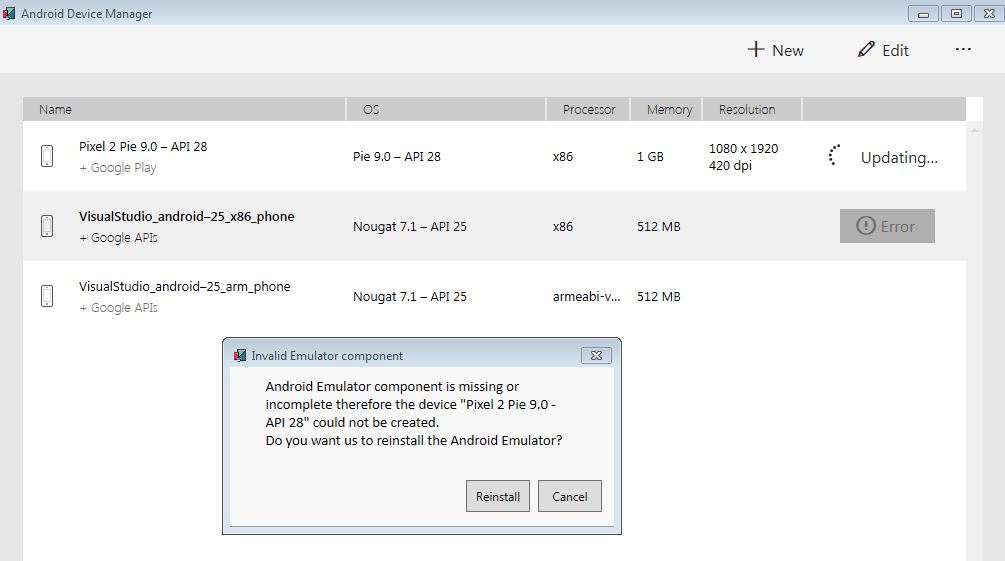Click 'armeabi-v...' processor cell

click(586, 296)
